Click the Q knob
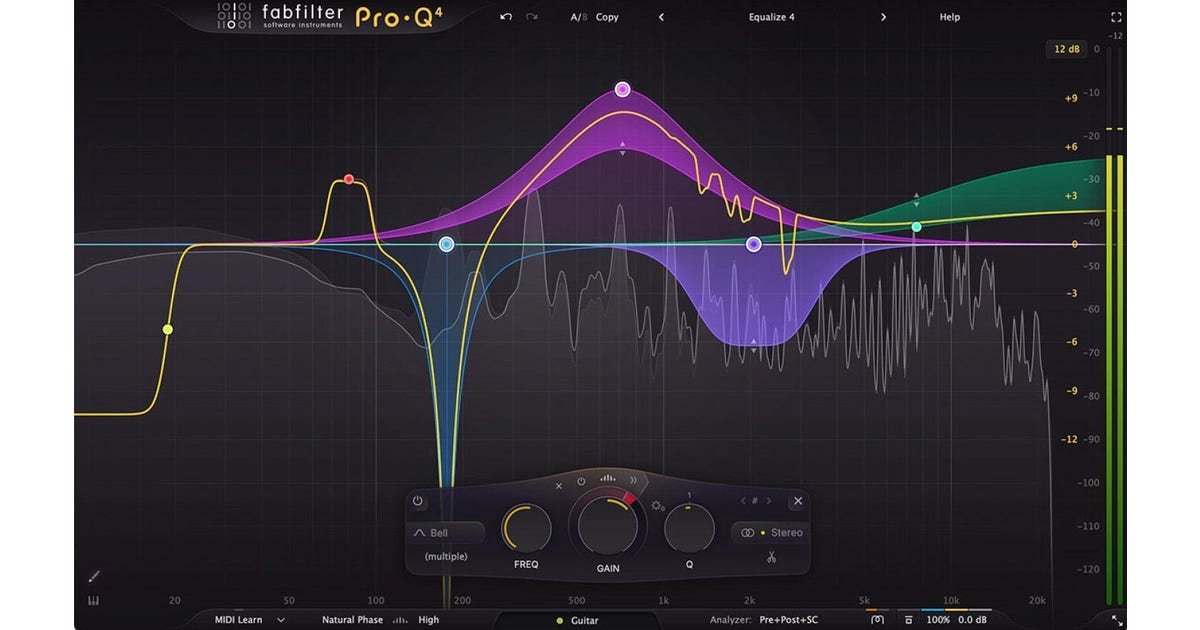The image size is (1200, 630). tap(689, 528)
